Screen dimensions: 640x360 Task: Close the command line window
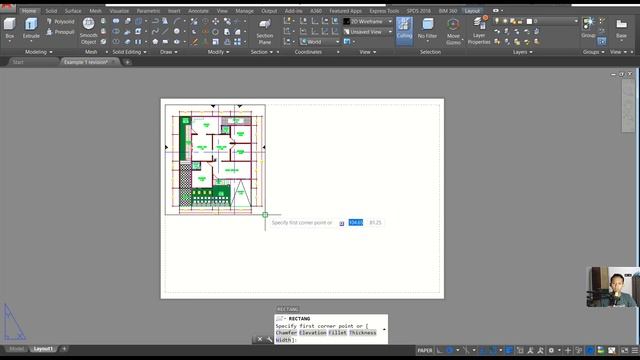click(x=260, y=339)
